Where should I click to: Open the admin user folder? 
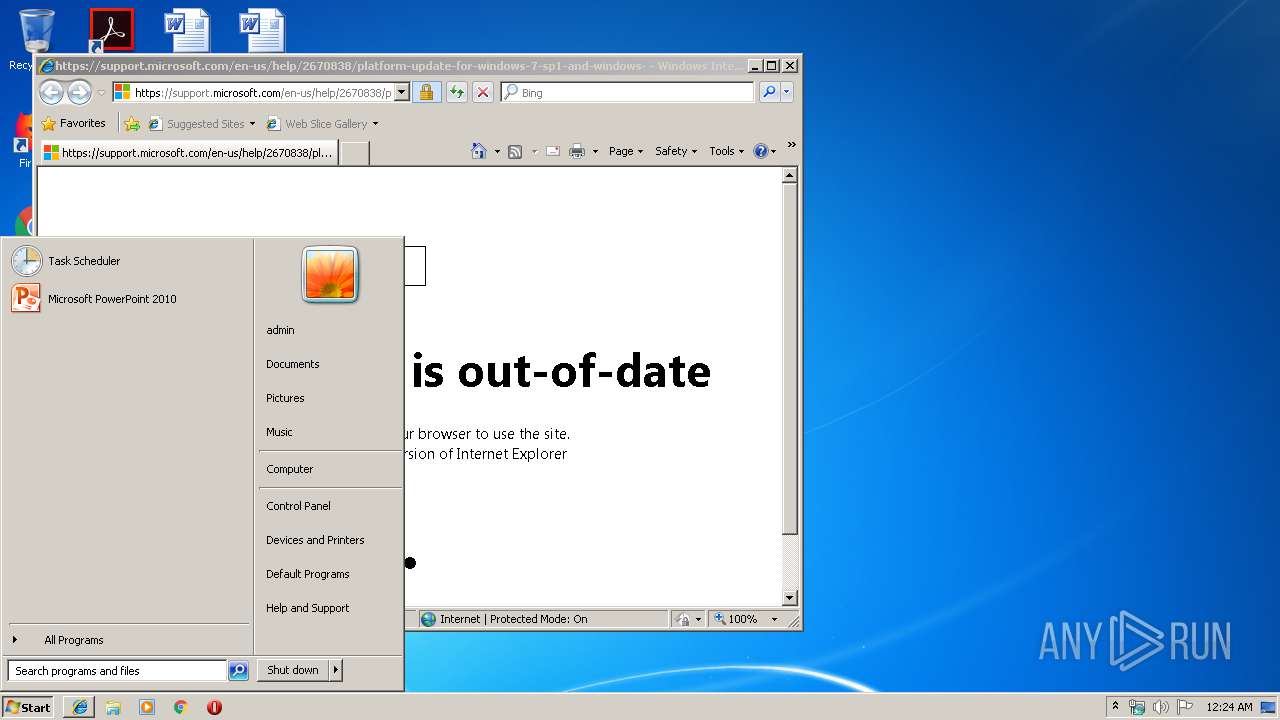click(x=280, y=330)
